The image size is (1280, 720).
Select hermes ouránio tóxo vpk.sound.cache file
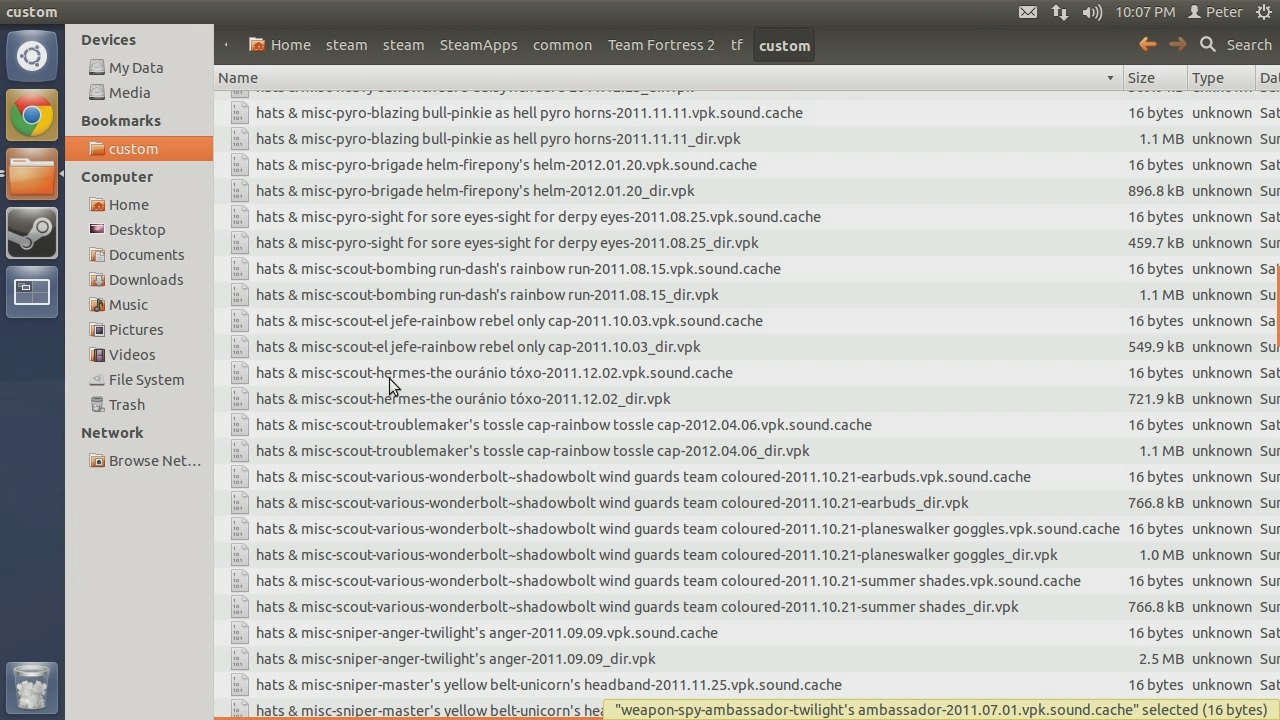pyautogui.click(x=494, y=373)
